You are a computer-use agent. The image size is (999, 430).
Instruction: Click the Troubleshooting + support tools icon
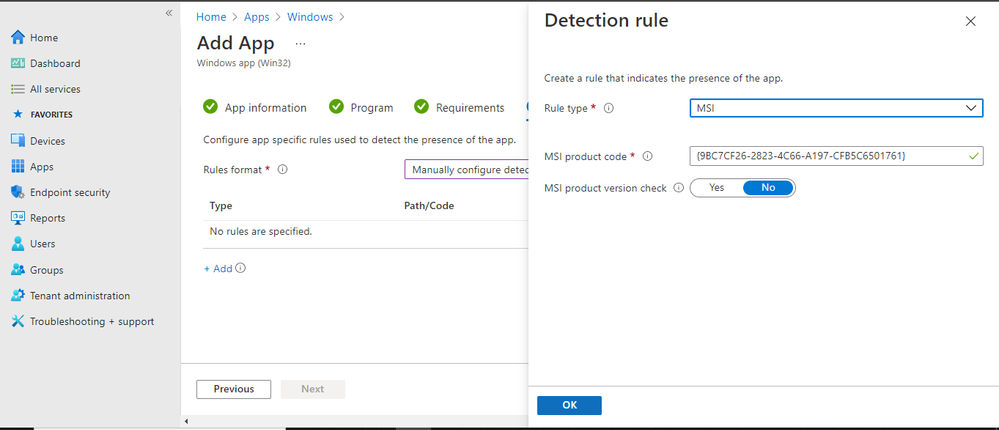[17, 321]
